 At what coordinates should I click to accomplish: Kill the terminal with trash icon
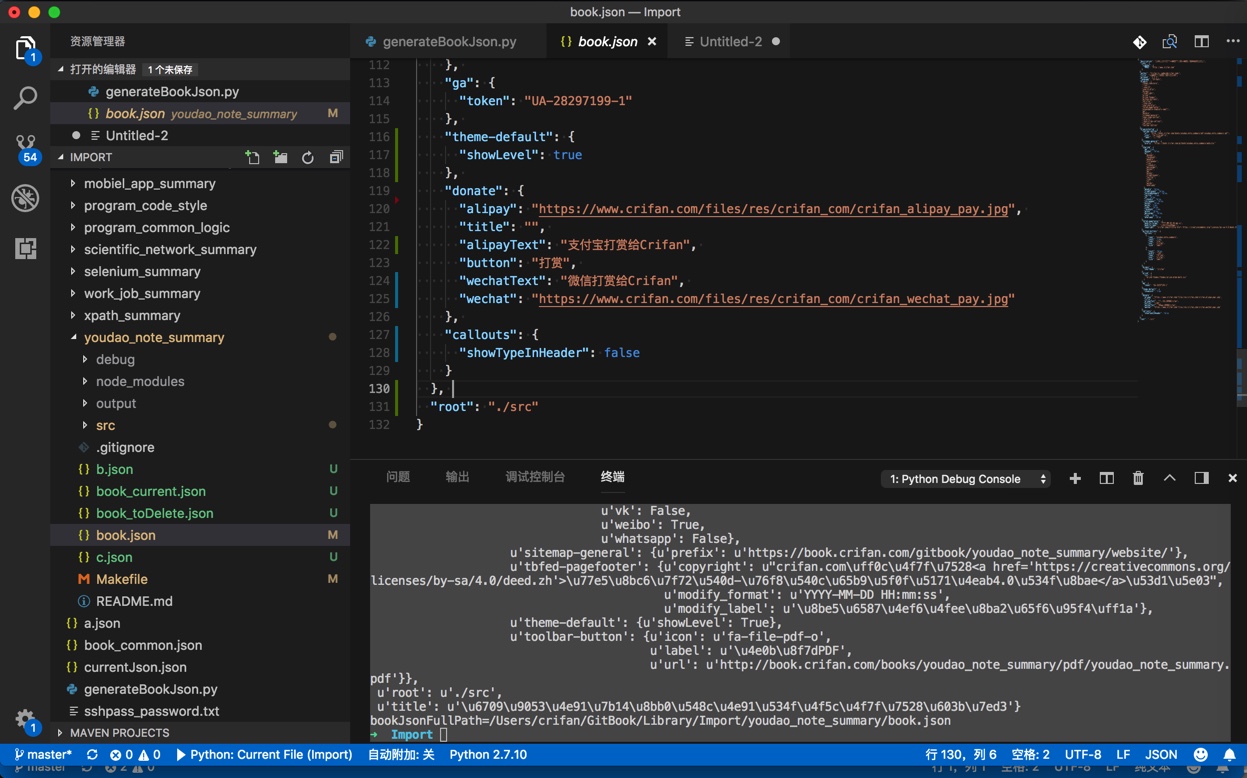1138,479
